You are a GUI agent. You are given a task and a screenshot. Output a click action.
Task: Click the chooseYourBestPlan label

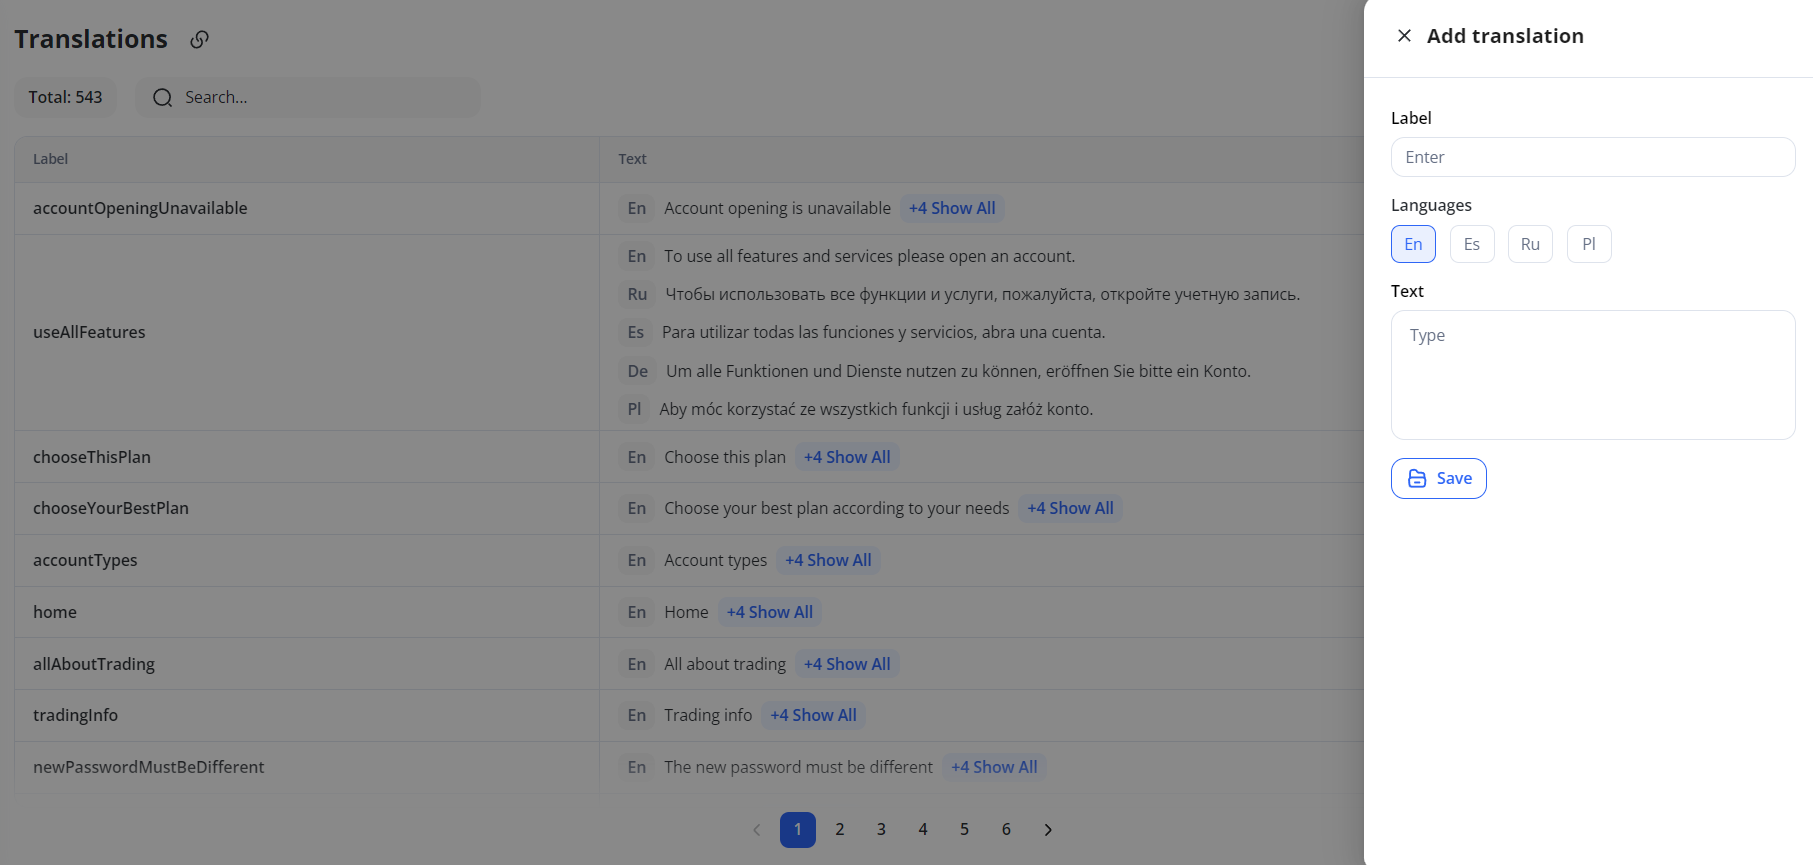[x=111, y=508]
